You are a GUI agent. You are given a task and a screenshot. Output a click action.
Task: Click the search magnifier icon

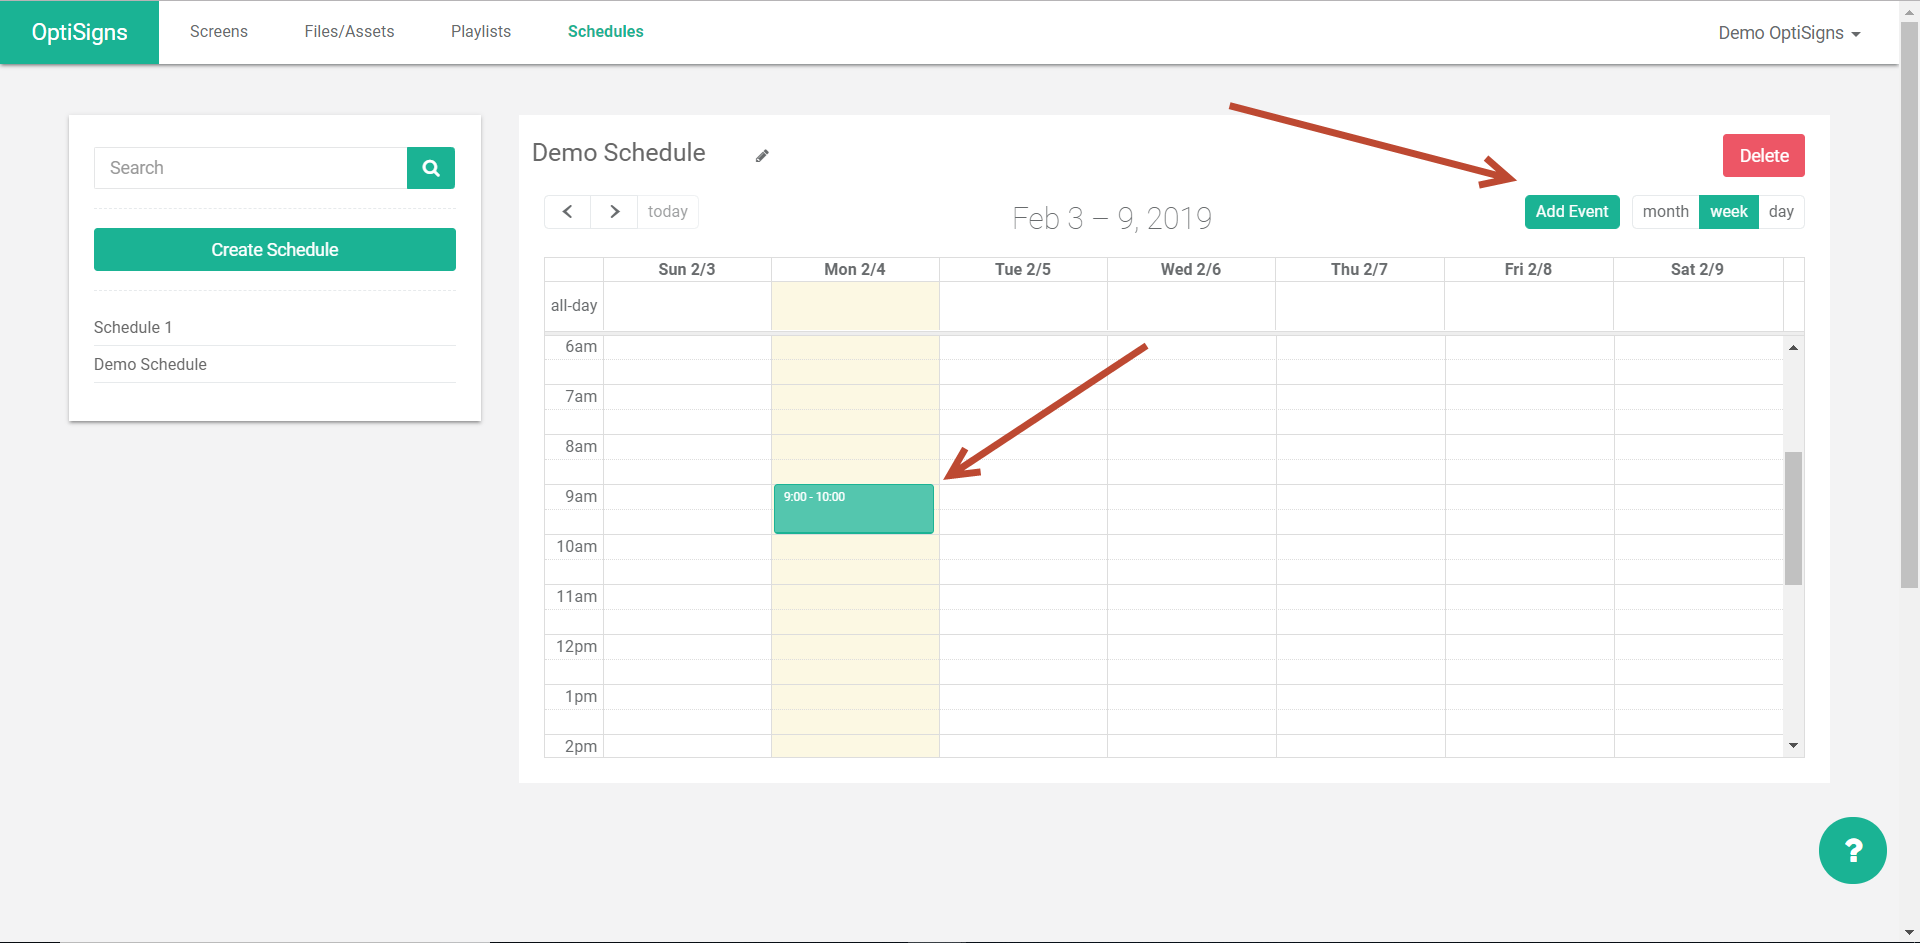point(430,167)
